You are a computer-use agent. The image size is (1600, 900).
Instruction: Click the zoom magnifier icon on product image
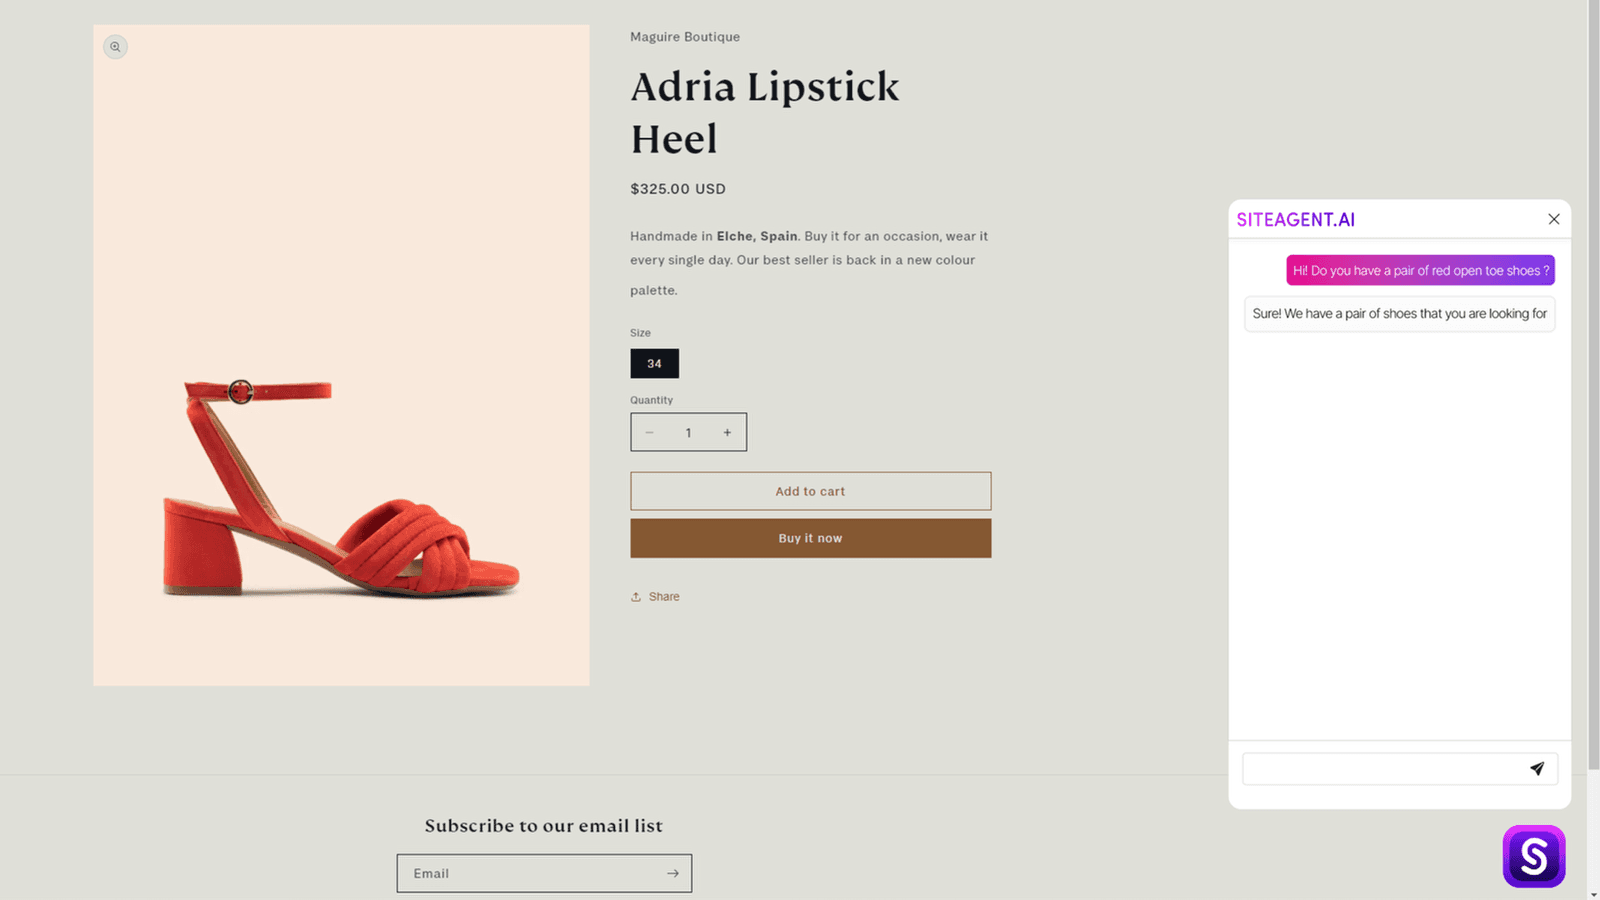[115, 47]
